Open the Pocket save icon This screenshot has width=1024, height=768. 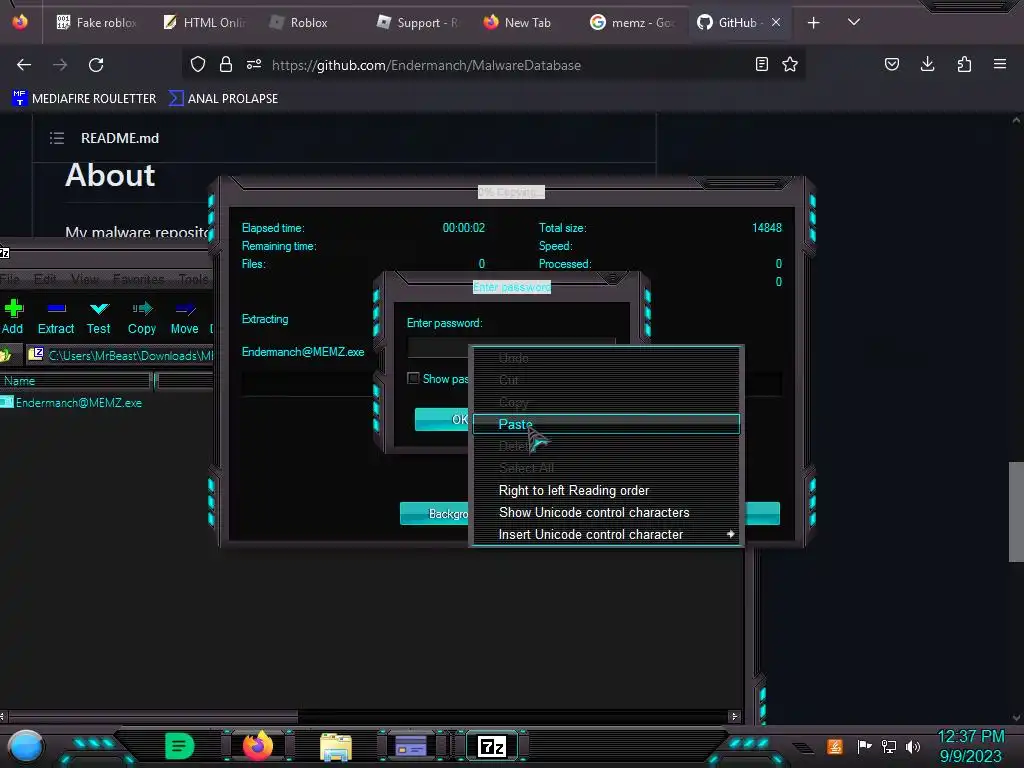click(x=891, y=64)
